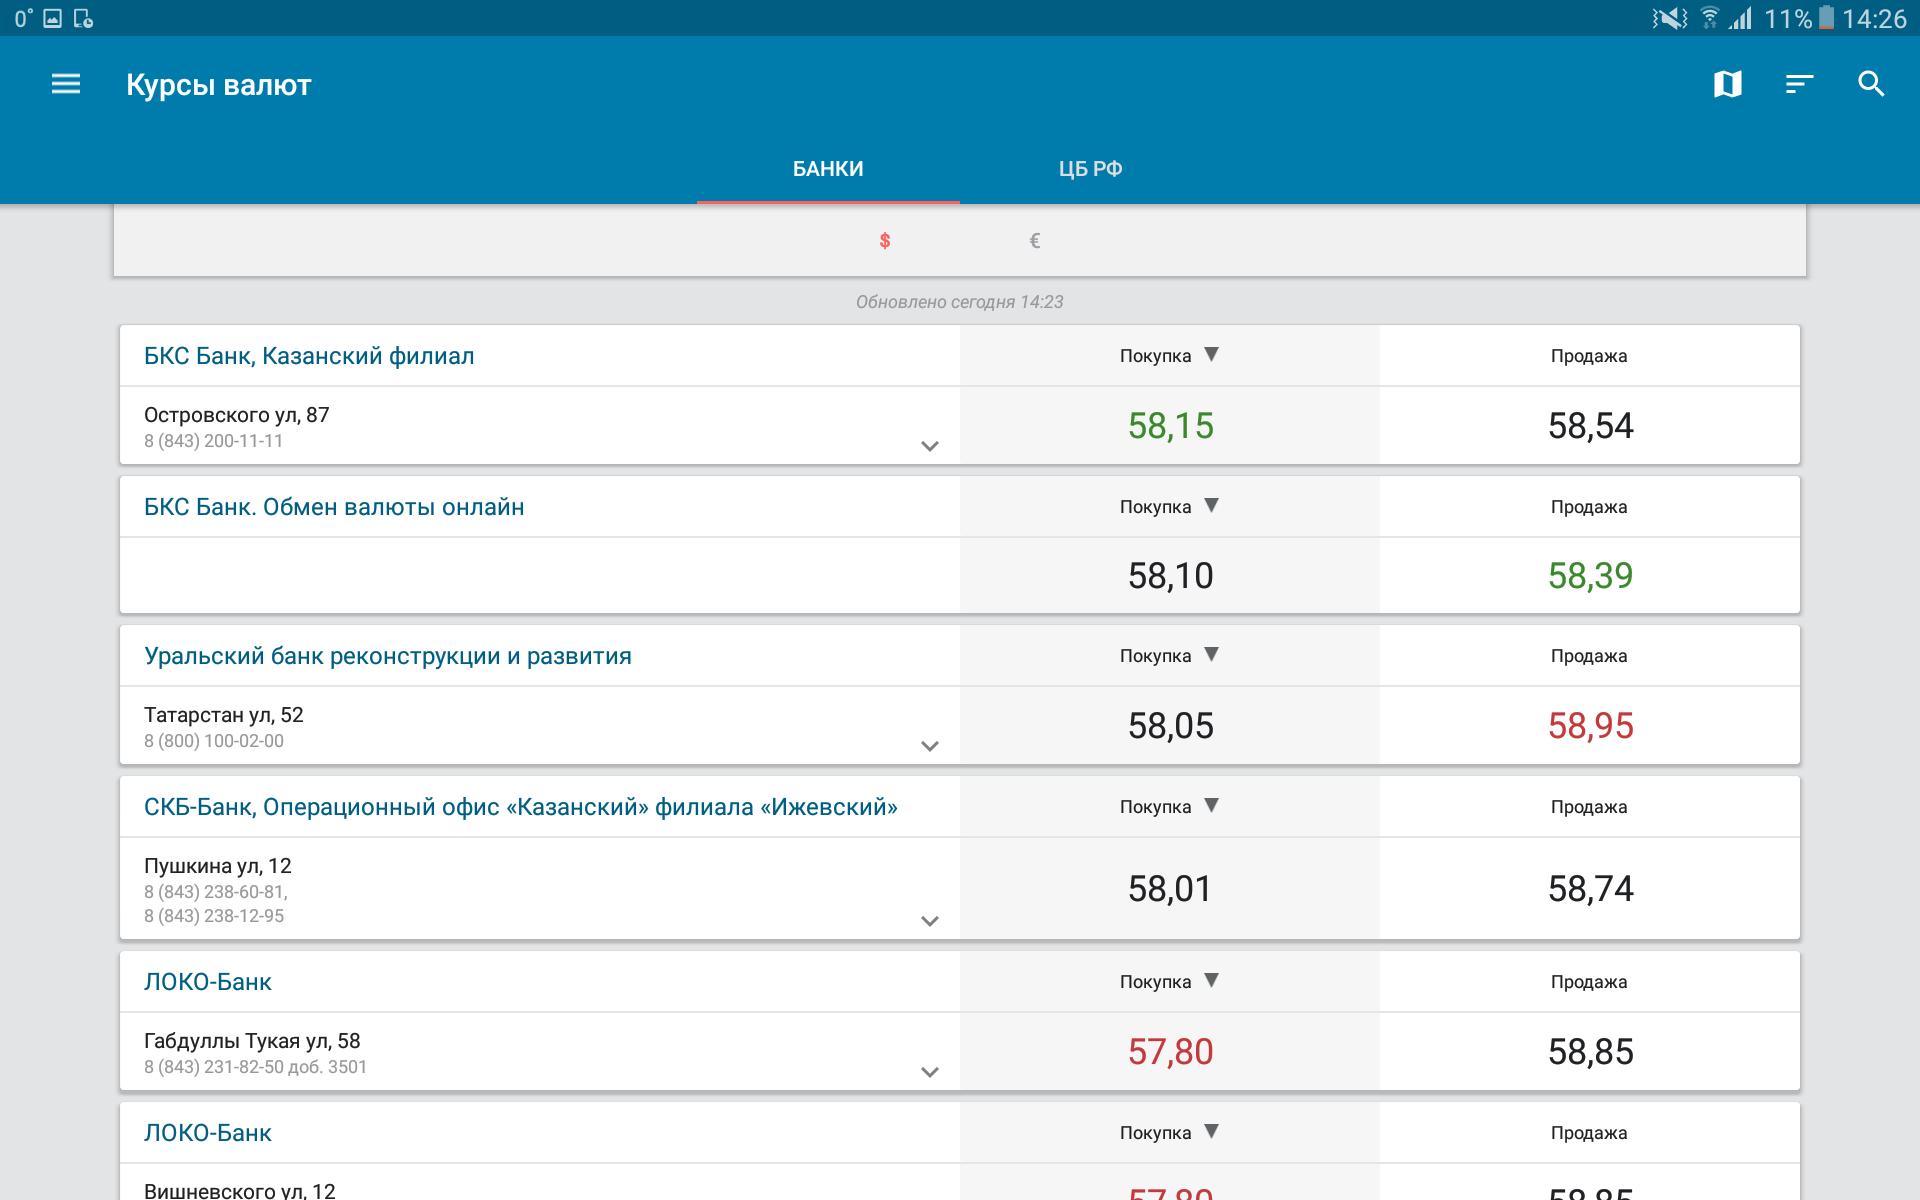Tap Продажа header in ЛОКО-Банк Вишневского card

coord(1589,1133)
